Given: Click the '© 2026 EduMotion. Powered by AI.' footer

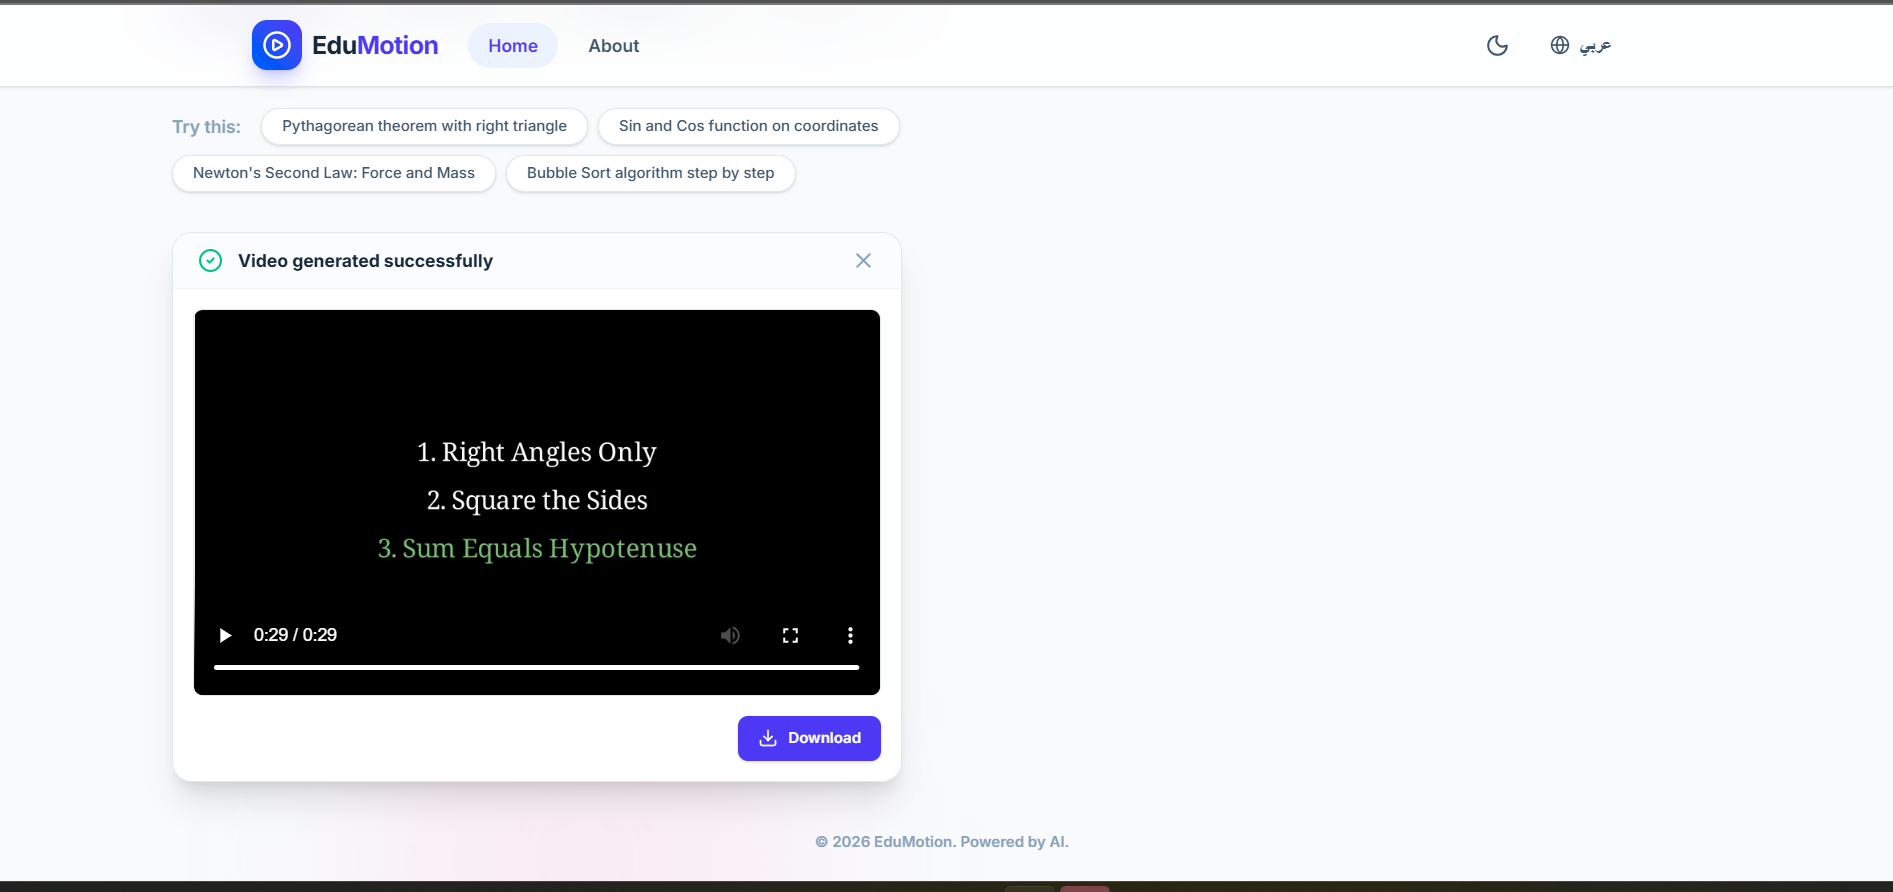Looking at the screenshot, I should pyautogui.click(x=942, y=842).
